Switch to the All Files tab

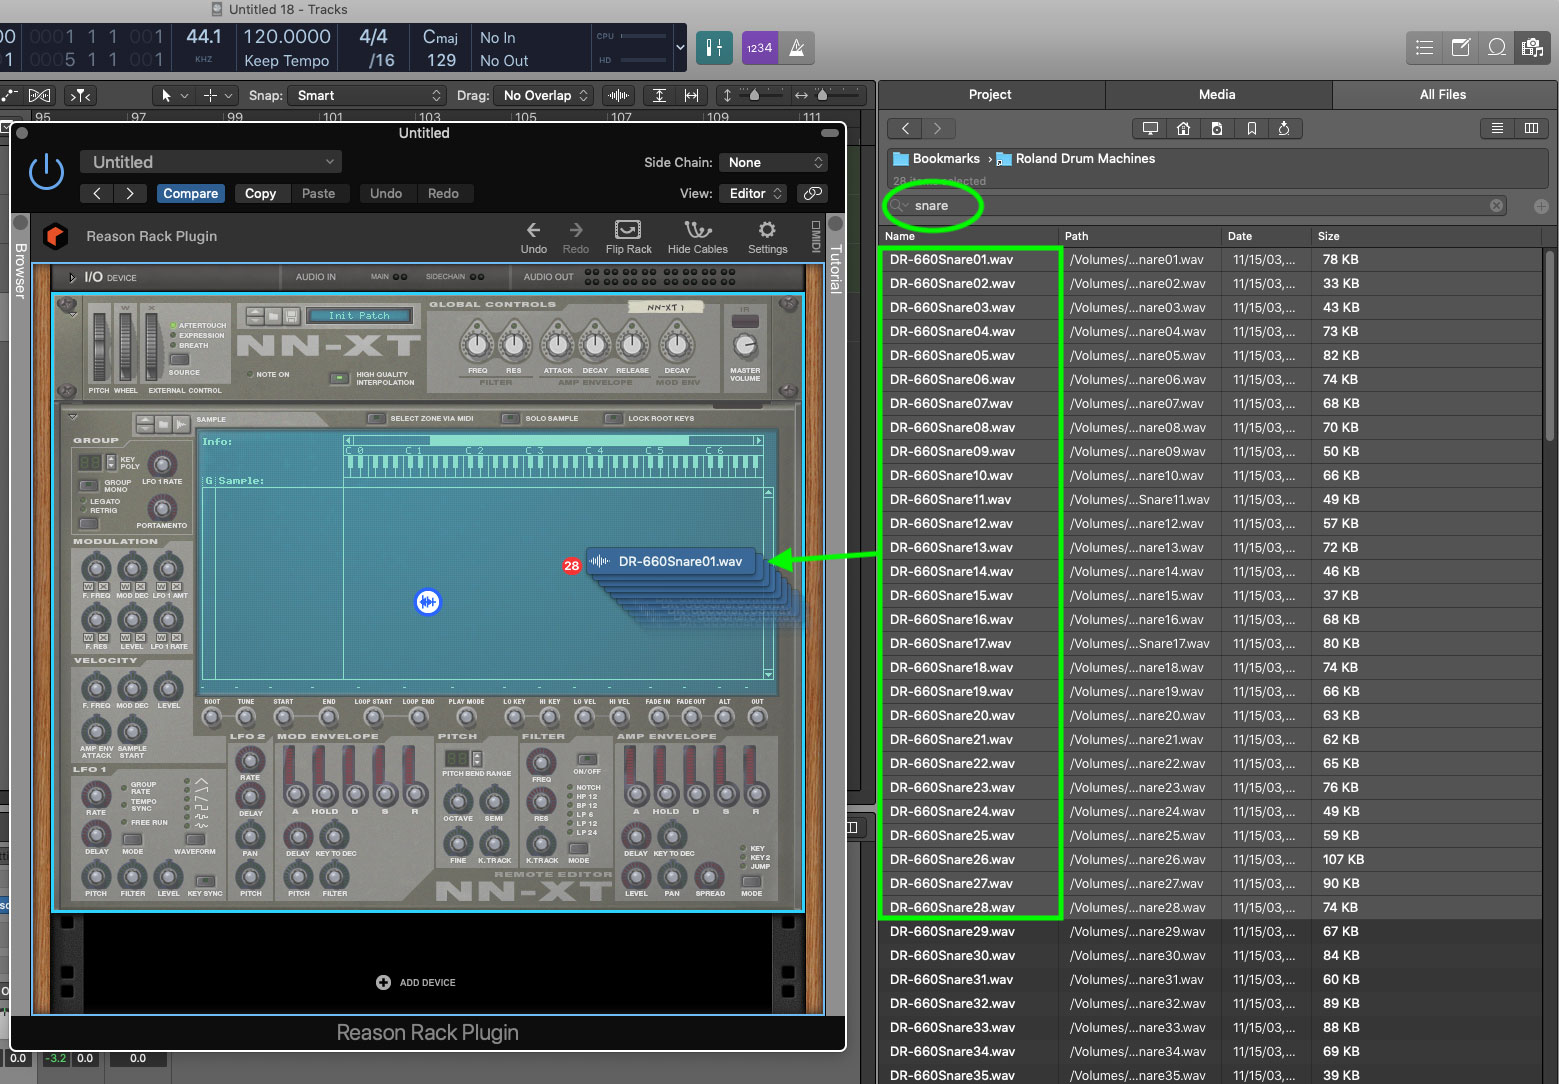[1443, 94]
